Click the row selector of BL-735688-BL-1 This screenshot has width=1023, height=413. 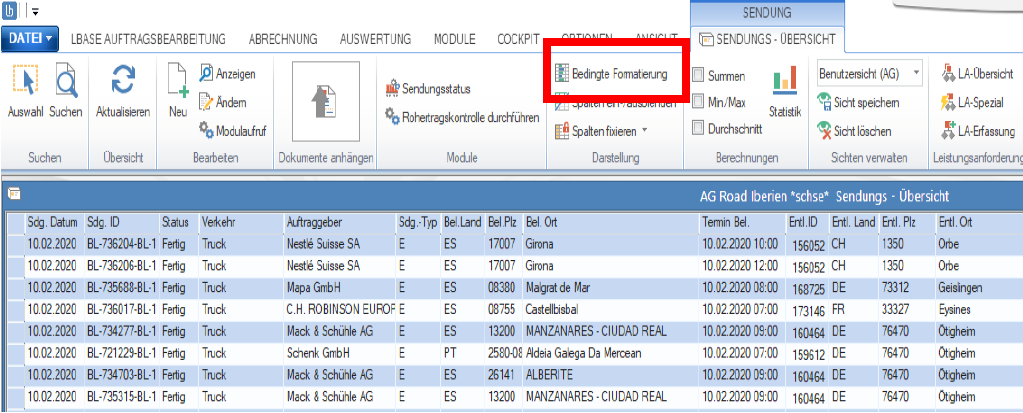[x=16, y=288]
